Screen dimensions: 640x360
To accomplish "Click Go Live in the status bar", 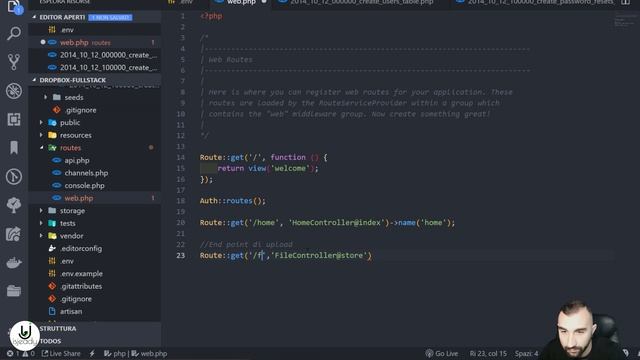I will coord(442,353).
